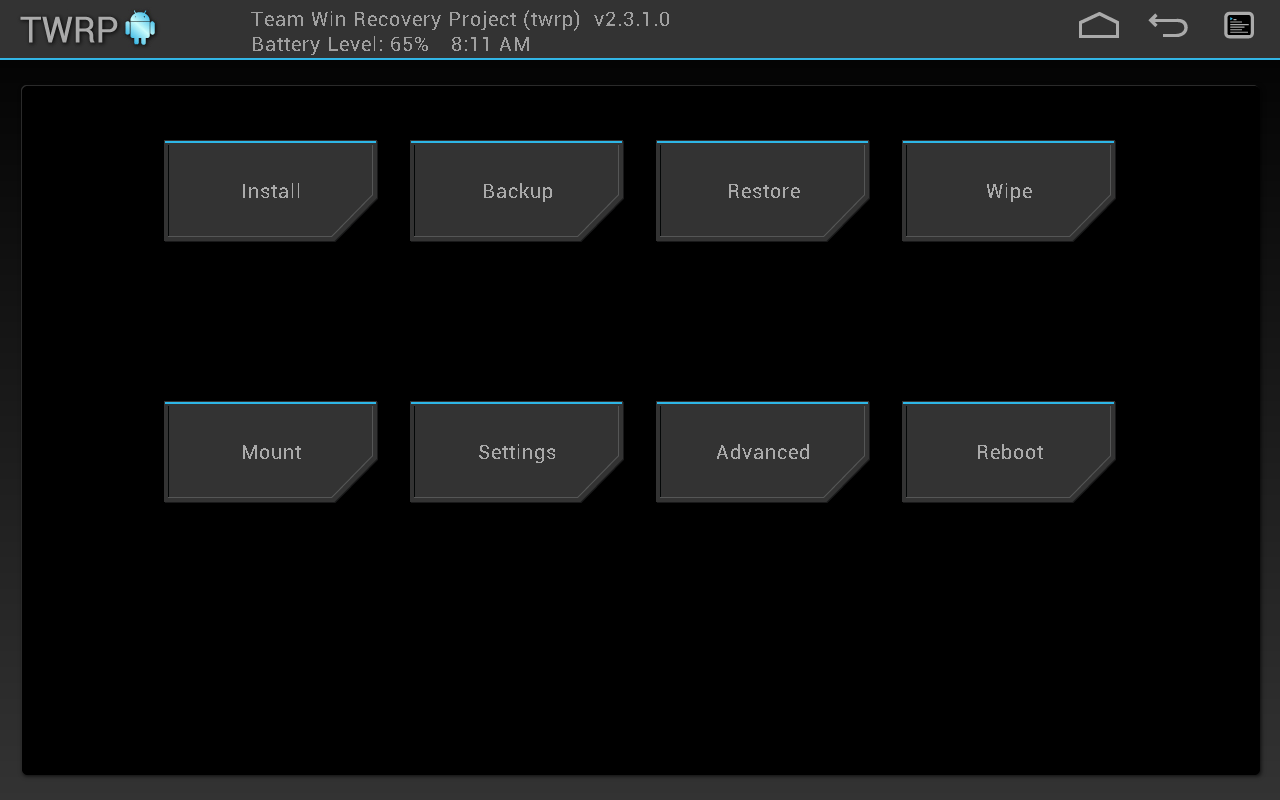1280x800 pixels.
Task: Tap the Back arrow icon
Action: point(1168,26)
